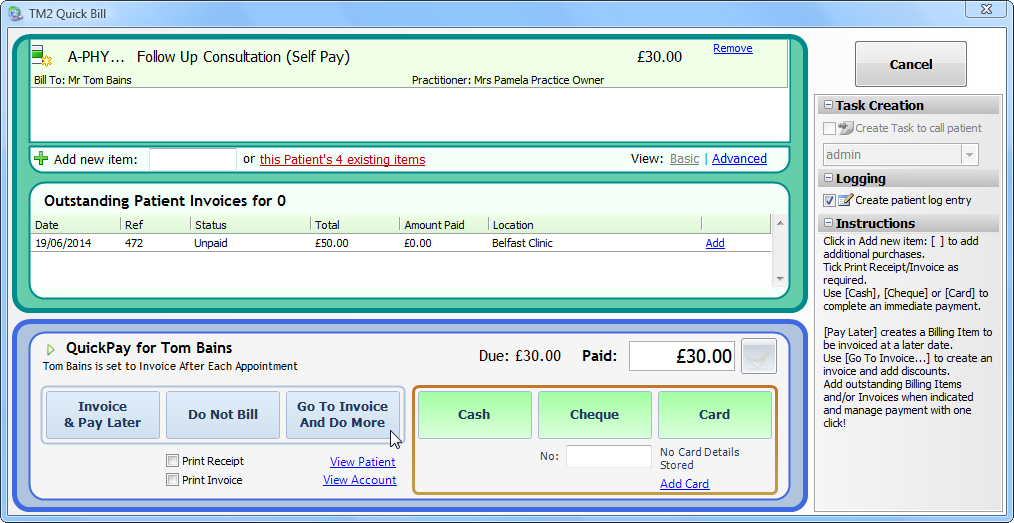Viewport: 1014px width, 523px height.
Task: Switch to Basic view
Action: pyautogui.click(x=684, y=158)
